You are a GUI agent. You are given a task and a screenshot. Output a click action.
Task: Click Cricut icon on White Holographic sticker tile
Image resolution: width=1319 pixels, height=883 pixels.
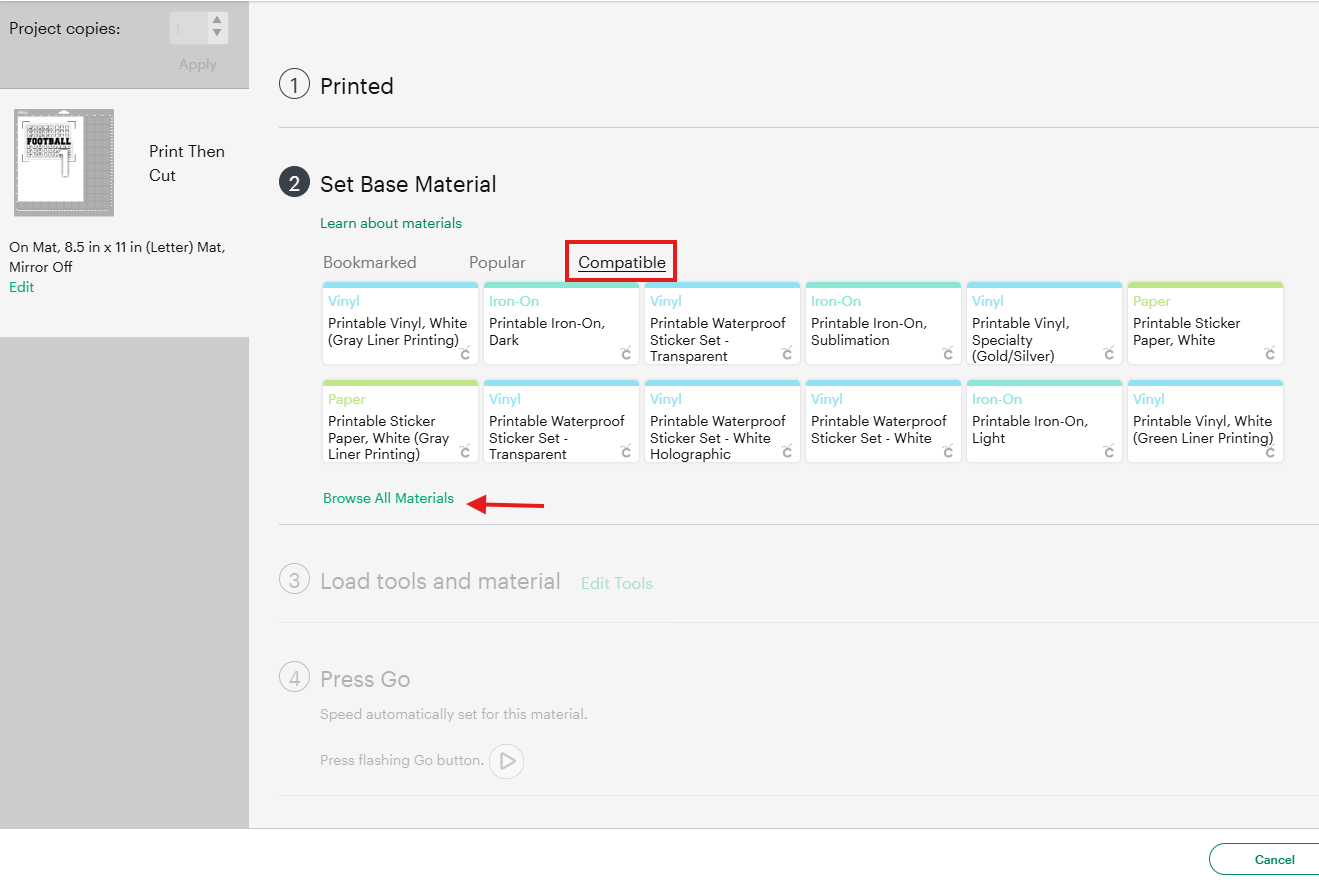coord(788,451)
